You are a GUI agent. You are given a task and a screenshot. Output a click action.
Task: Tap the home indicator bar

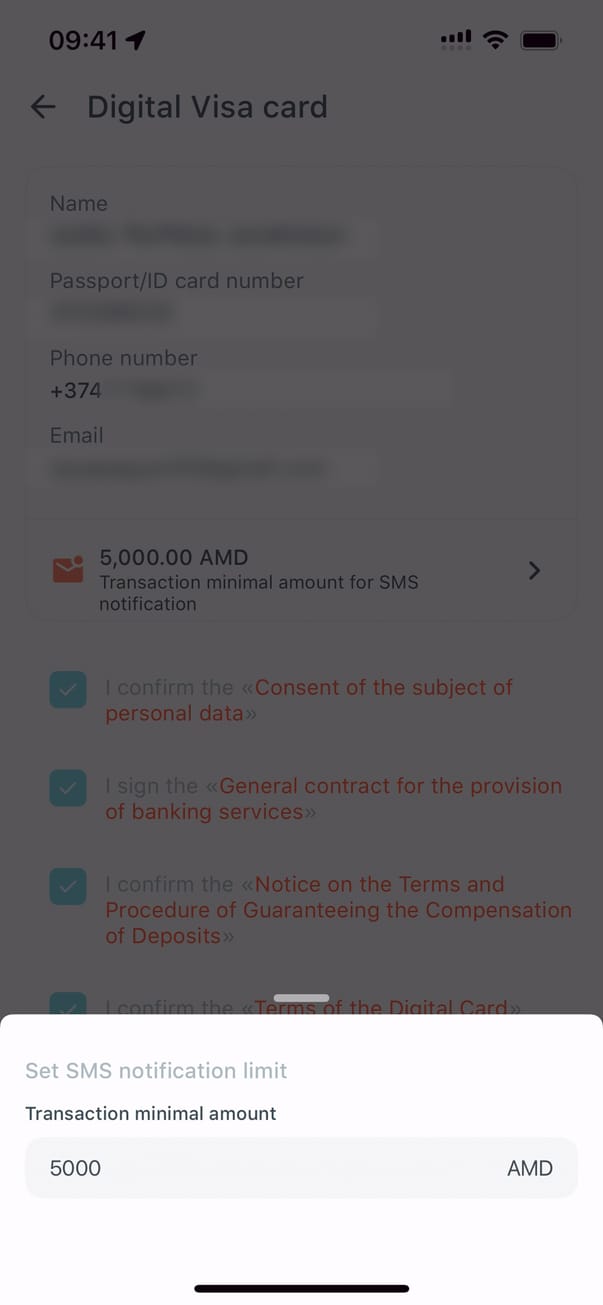[301, 1288]
